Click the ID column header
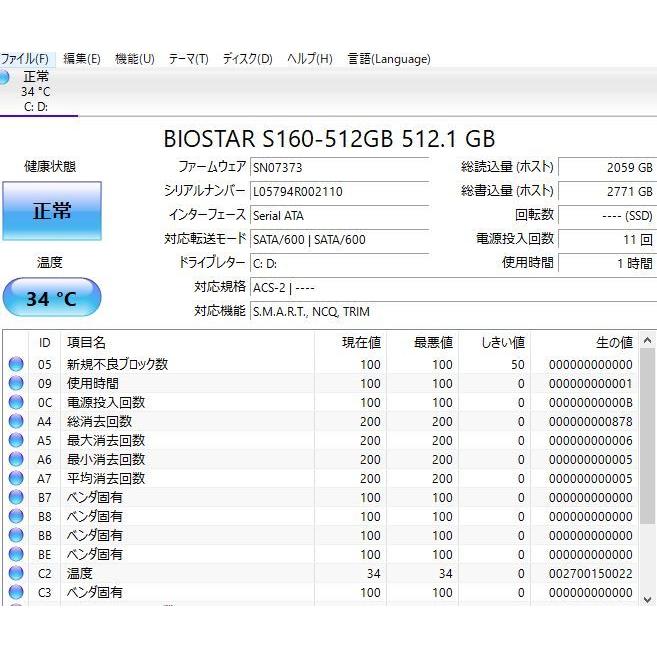Image resolution: width=657 pixels, height=657 pixels. [x=44, y=342]
